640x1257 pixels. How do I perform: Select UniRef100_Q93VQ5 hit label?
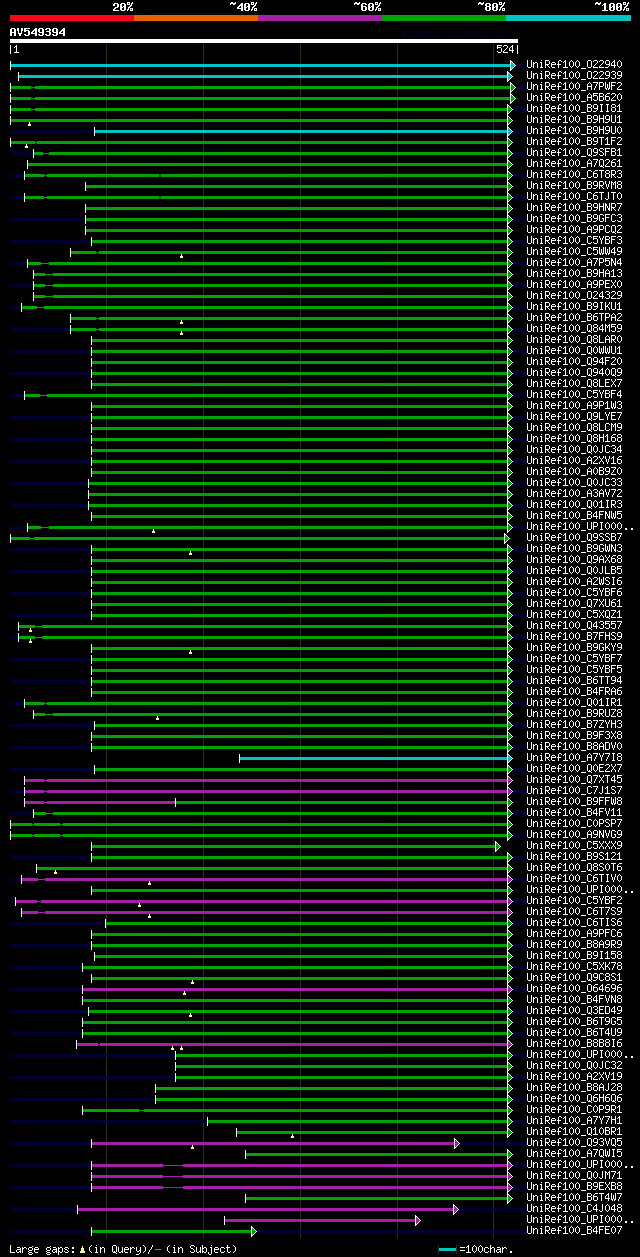click(x=574, y=1143)
